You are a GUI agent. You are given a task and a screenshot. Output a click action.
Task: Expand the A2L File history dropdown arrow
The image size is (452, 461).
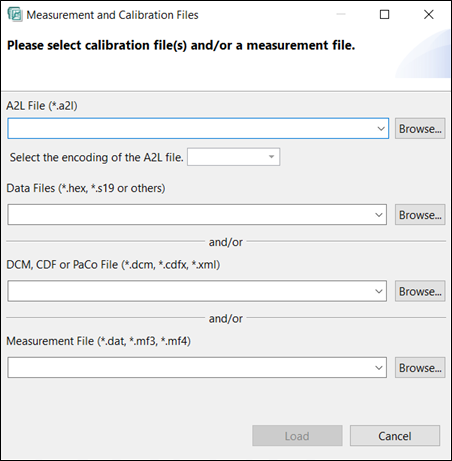381,128
